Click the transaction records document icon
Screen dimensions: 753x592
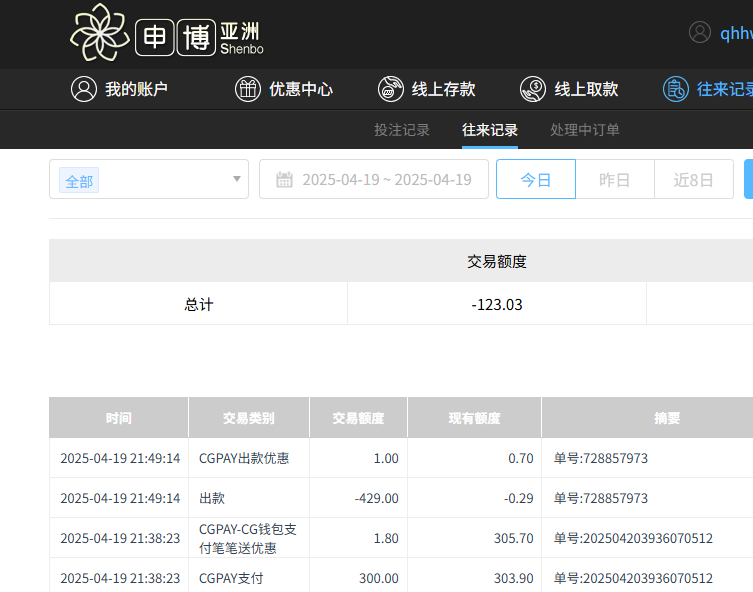[676, 89]
